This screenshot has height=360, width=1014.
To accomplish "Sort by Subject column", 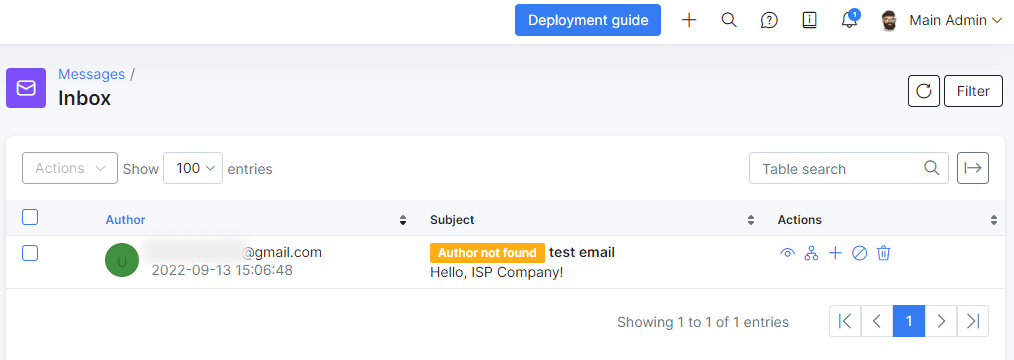I will pos(452,220).
